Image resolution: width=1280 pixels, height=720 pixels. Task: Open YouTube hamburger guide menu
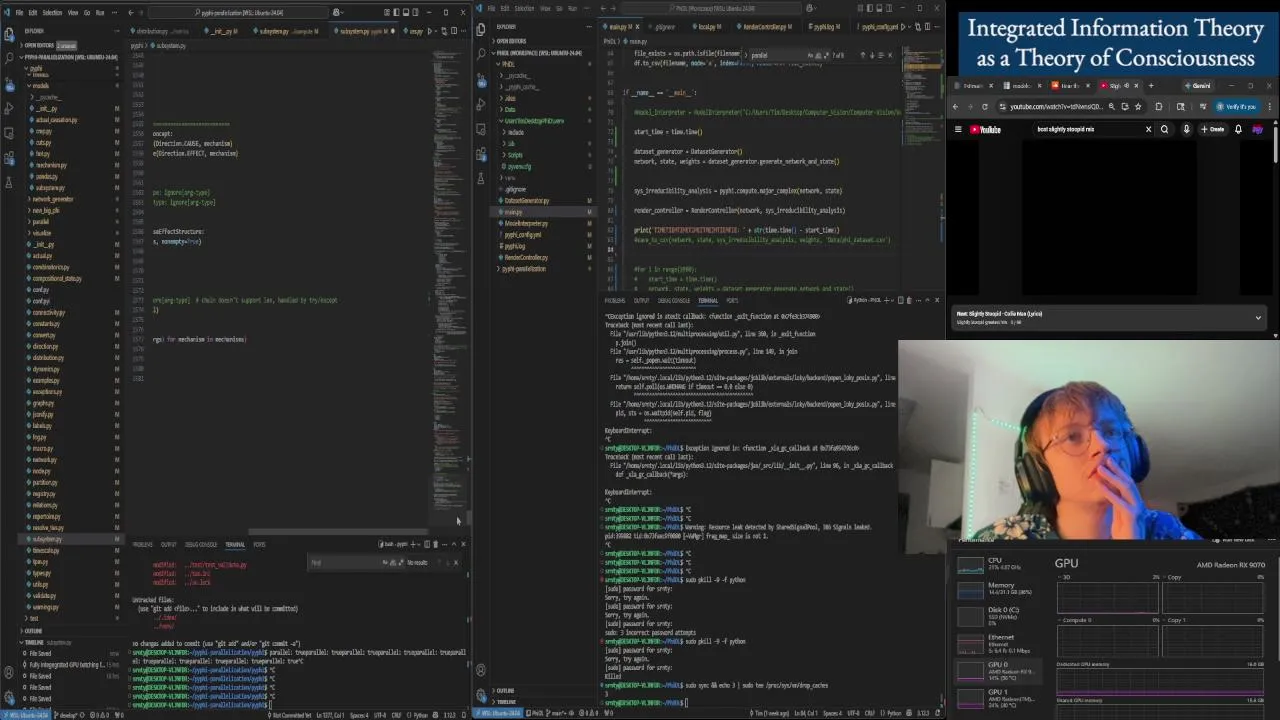point(958,129)
